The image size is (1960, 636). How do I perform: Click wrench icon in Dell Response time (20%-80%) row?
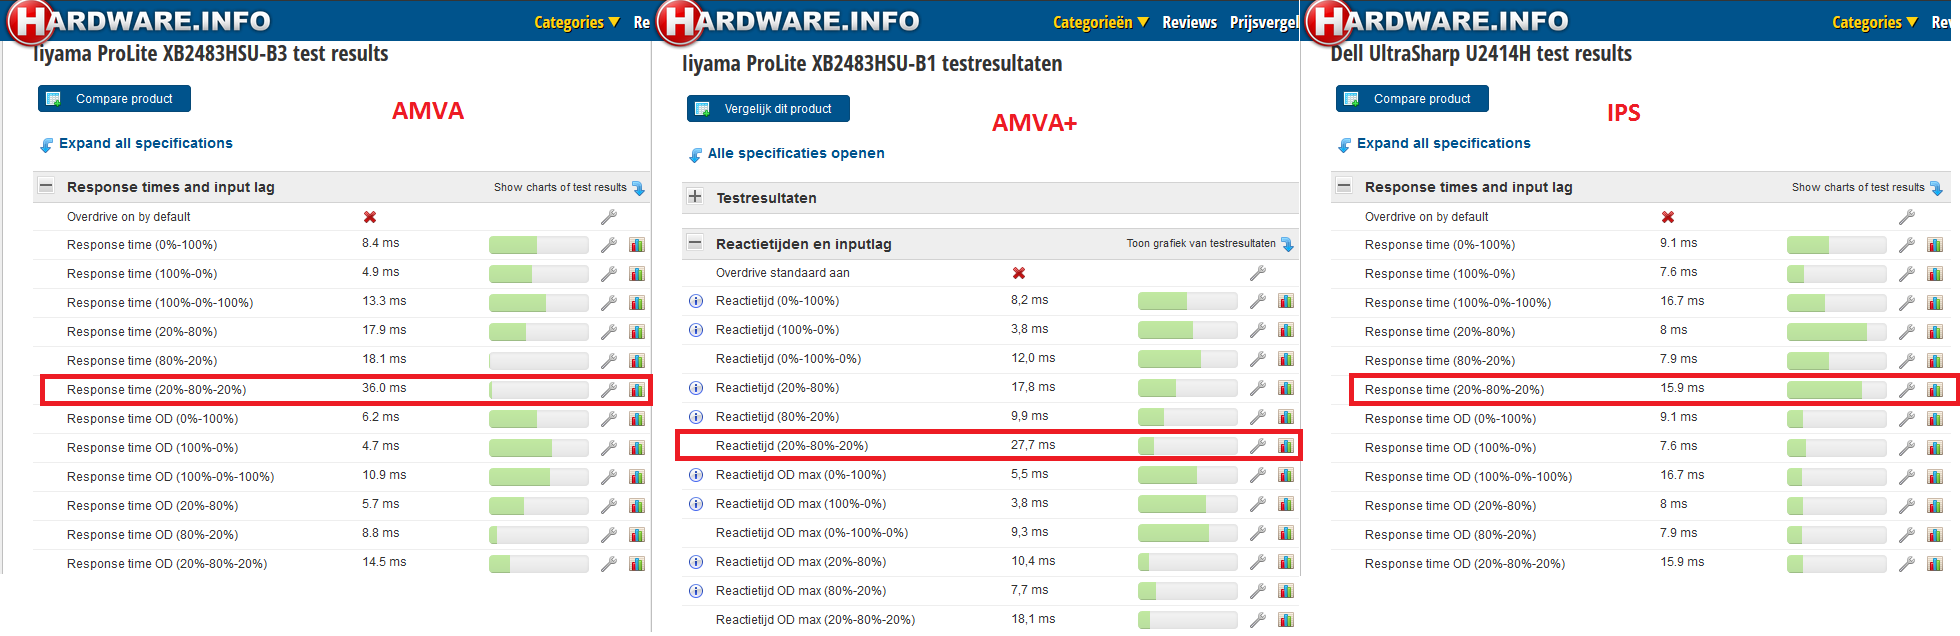pos(1906,332)
